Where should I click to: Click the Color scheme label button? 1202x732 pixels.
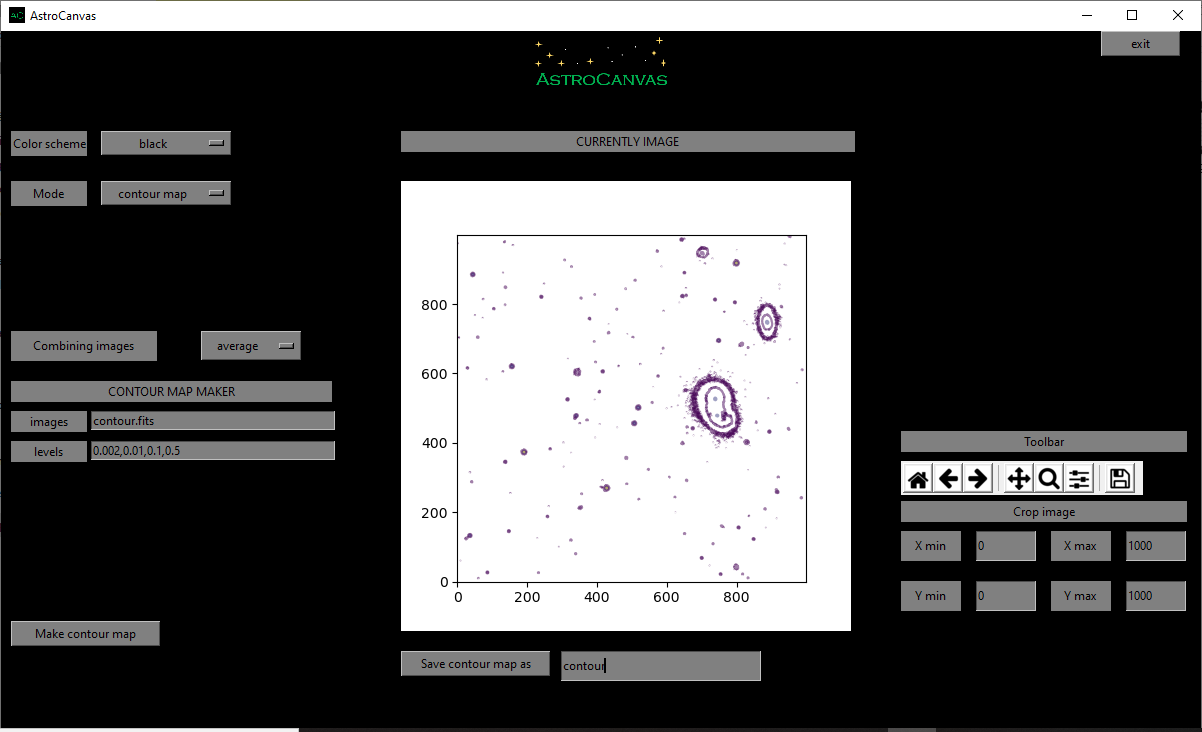point(49,143)
